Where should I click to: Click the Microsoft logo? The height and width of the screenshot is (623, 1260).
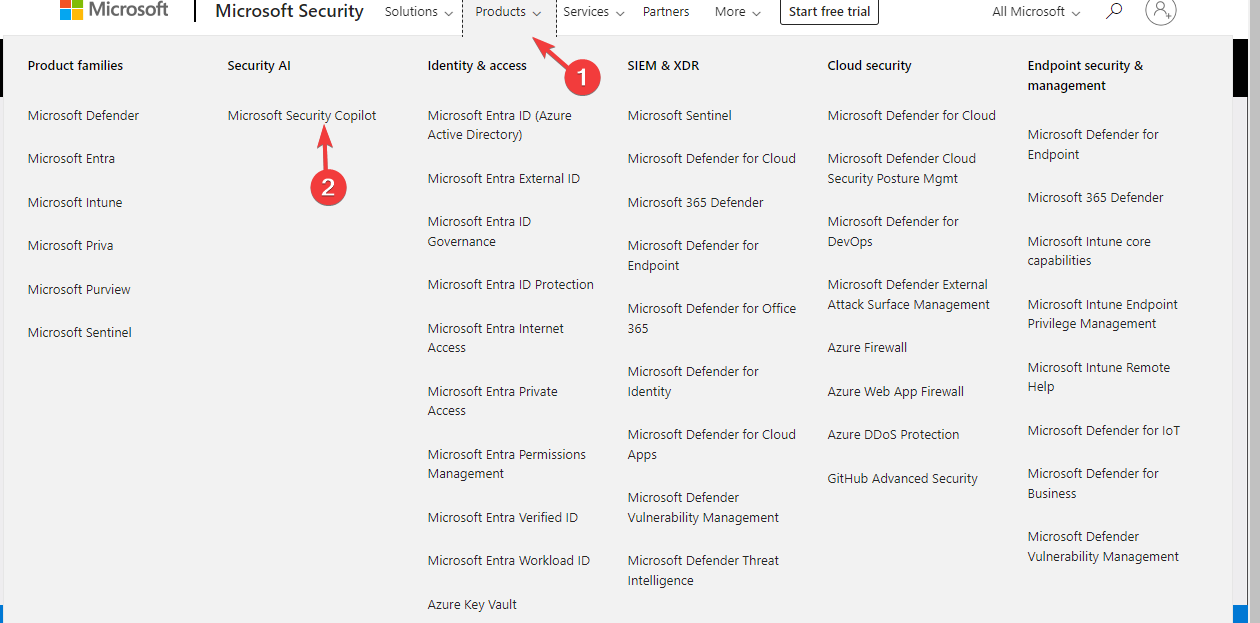(x=114, y=10)
